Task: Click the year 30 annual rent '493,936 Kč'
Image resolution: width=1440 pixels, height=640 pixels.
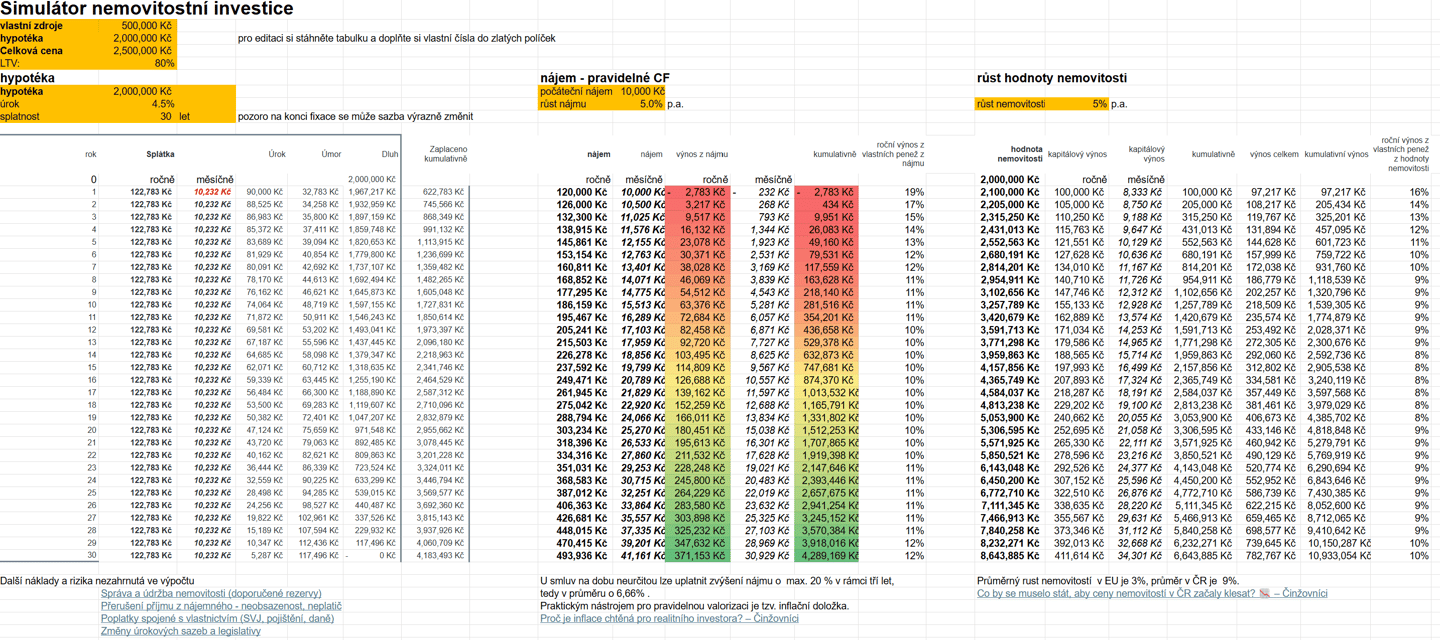Action: pos(582,555)
